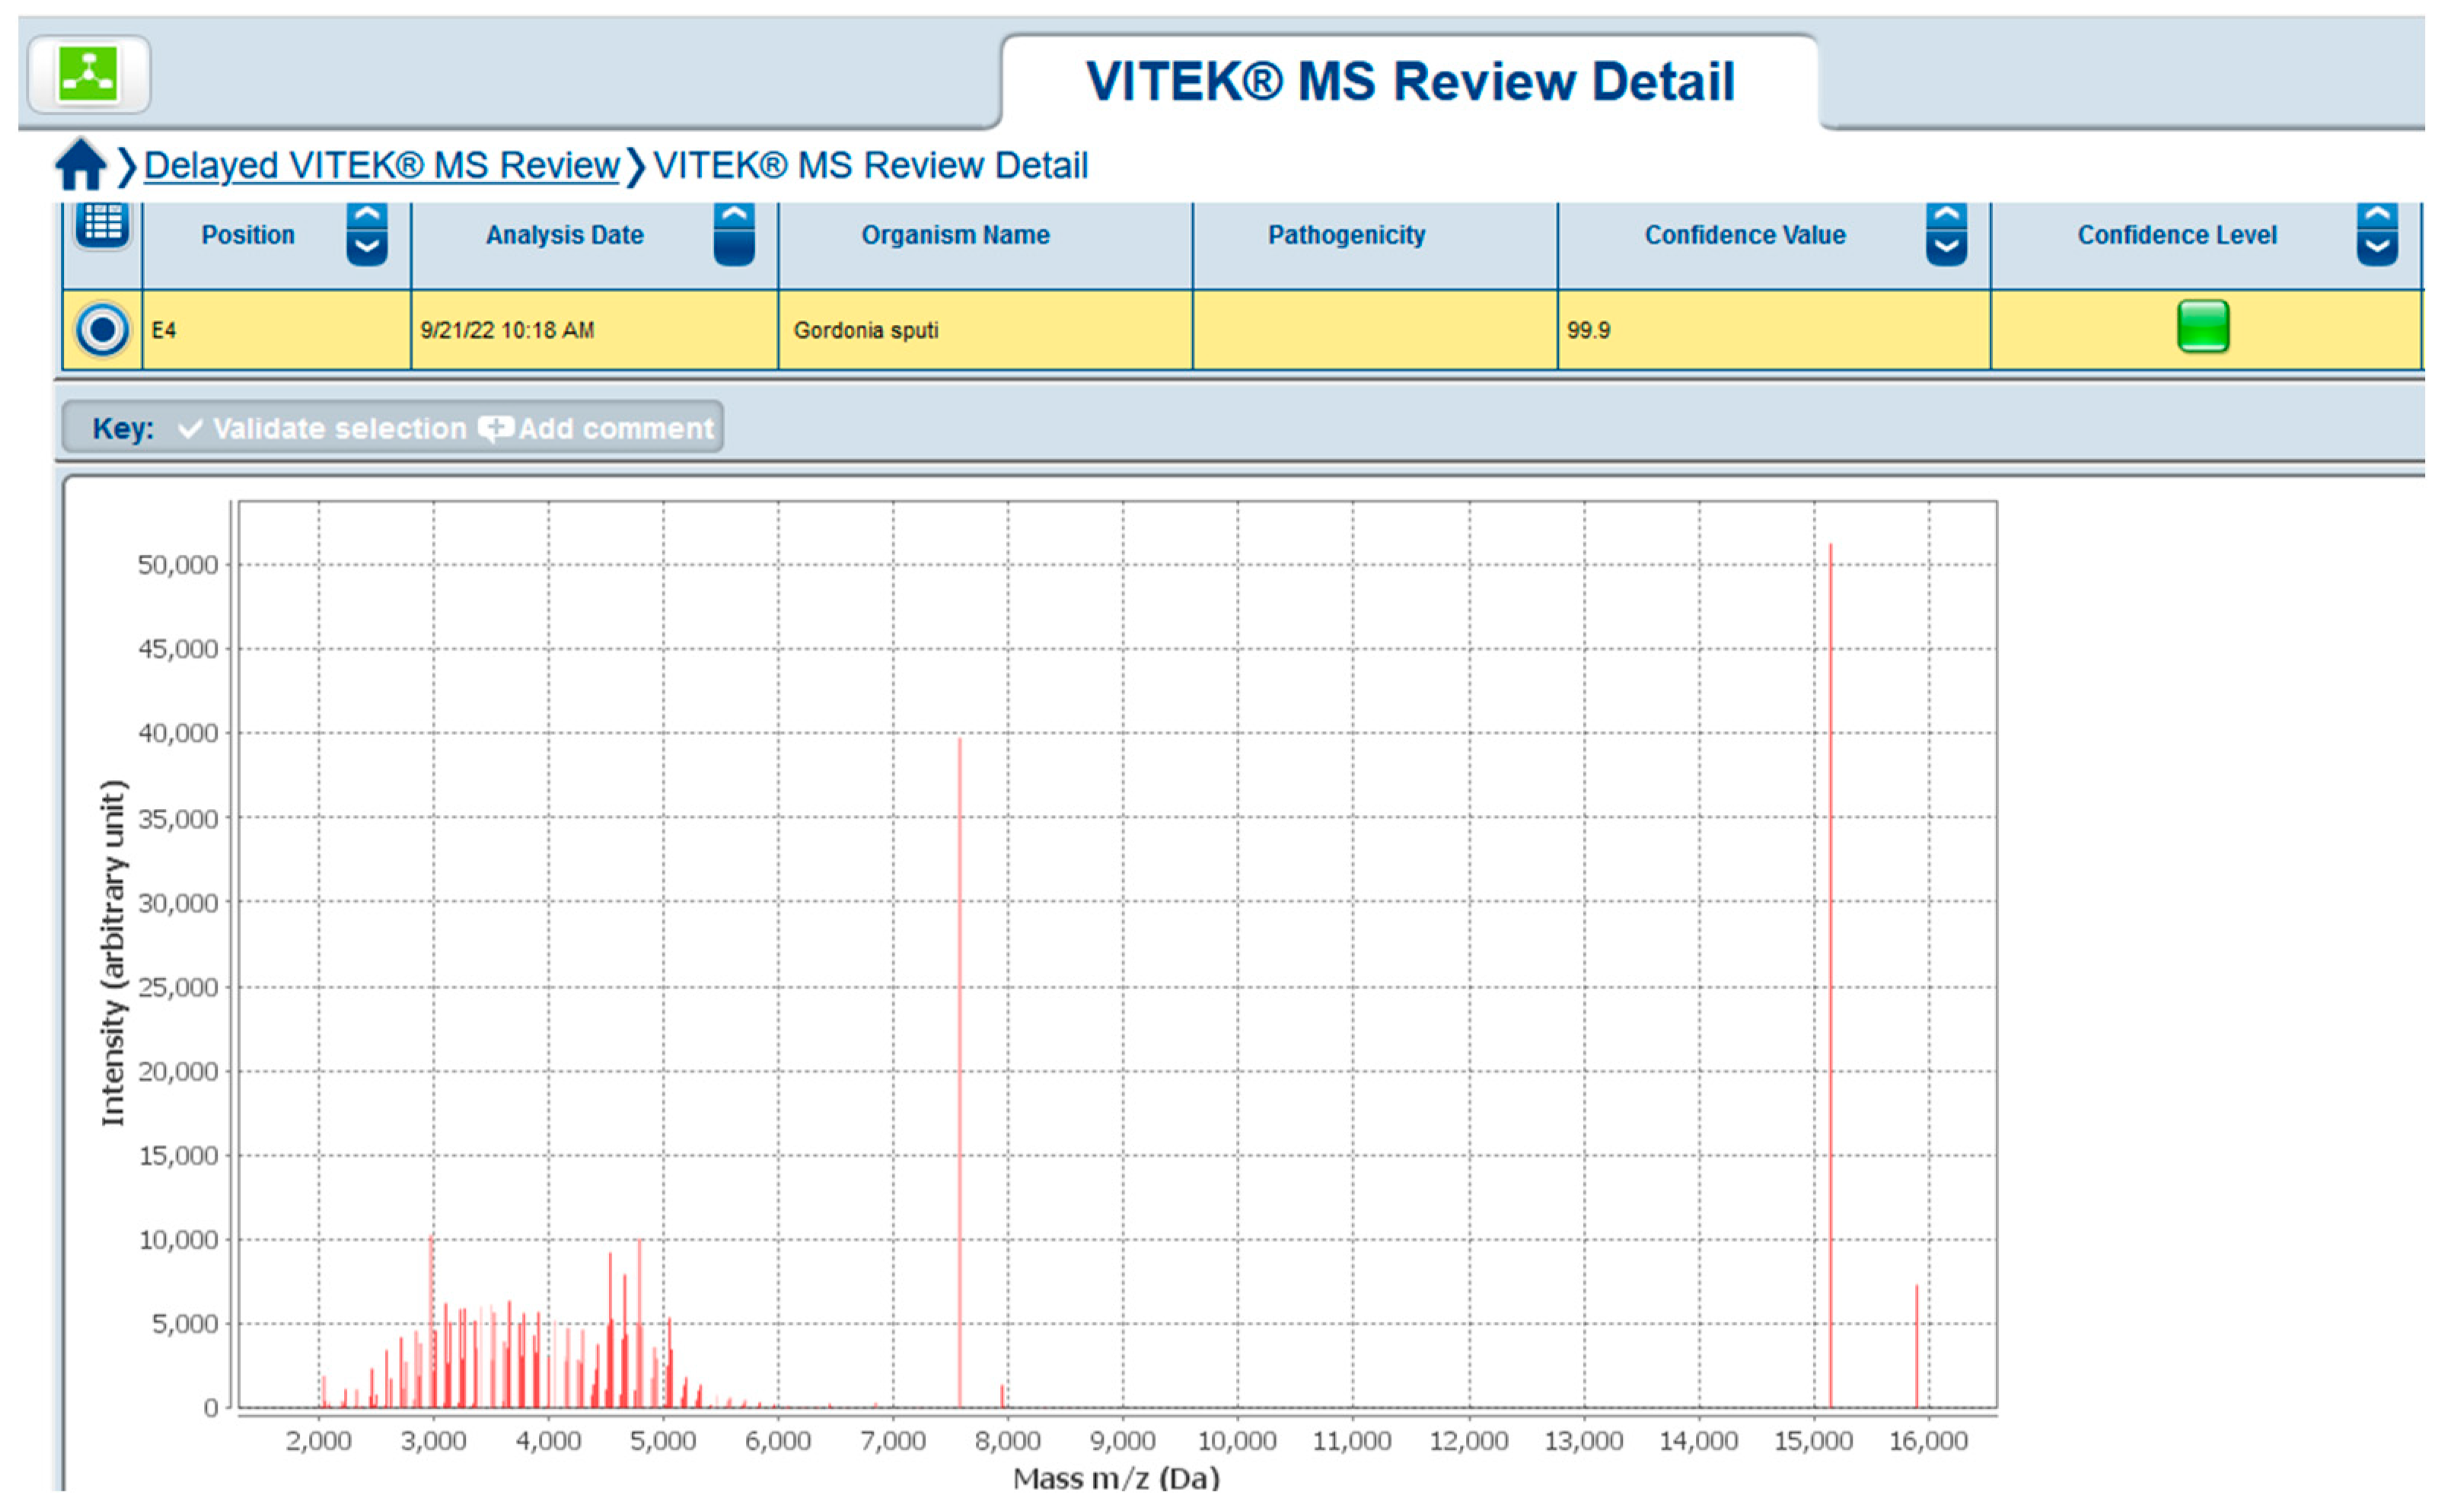Open the Delayed VITEK MS Review link
Screen dimensions: 2438x1512
click(381, 165)
